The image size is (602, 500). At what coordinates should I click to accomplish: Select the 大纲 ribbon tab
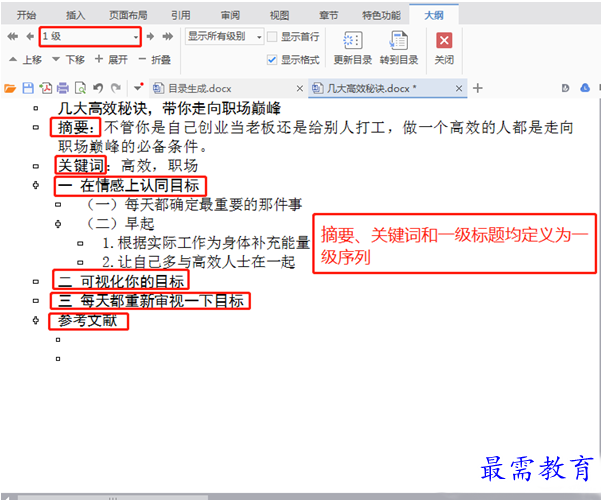coord(434,15)
